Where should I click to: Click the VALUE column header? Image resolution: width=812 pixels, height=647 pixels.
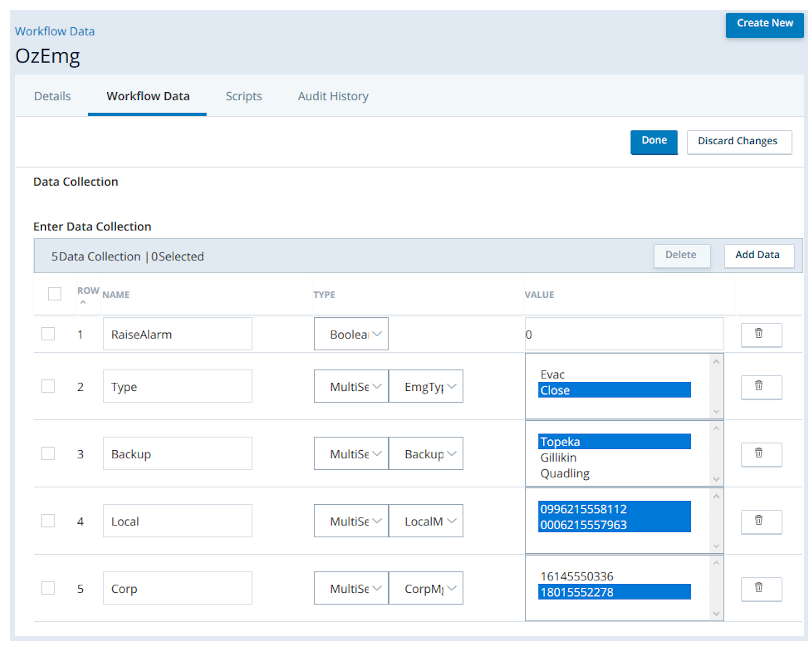point(539,295)
